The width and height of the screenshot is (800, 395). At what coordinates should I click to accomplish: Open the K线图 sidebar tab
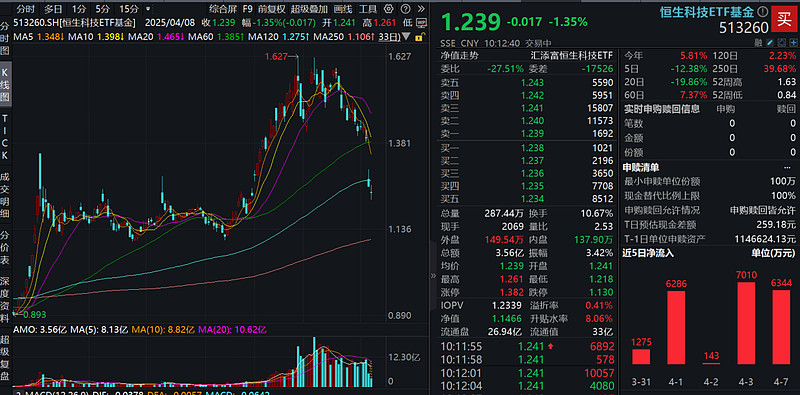[5, 84]
